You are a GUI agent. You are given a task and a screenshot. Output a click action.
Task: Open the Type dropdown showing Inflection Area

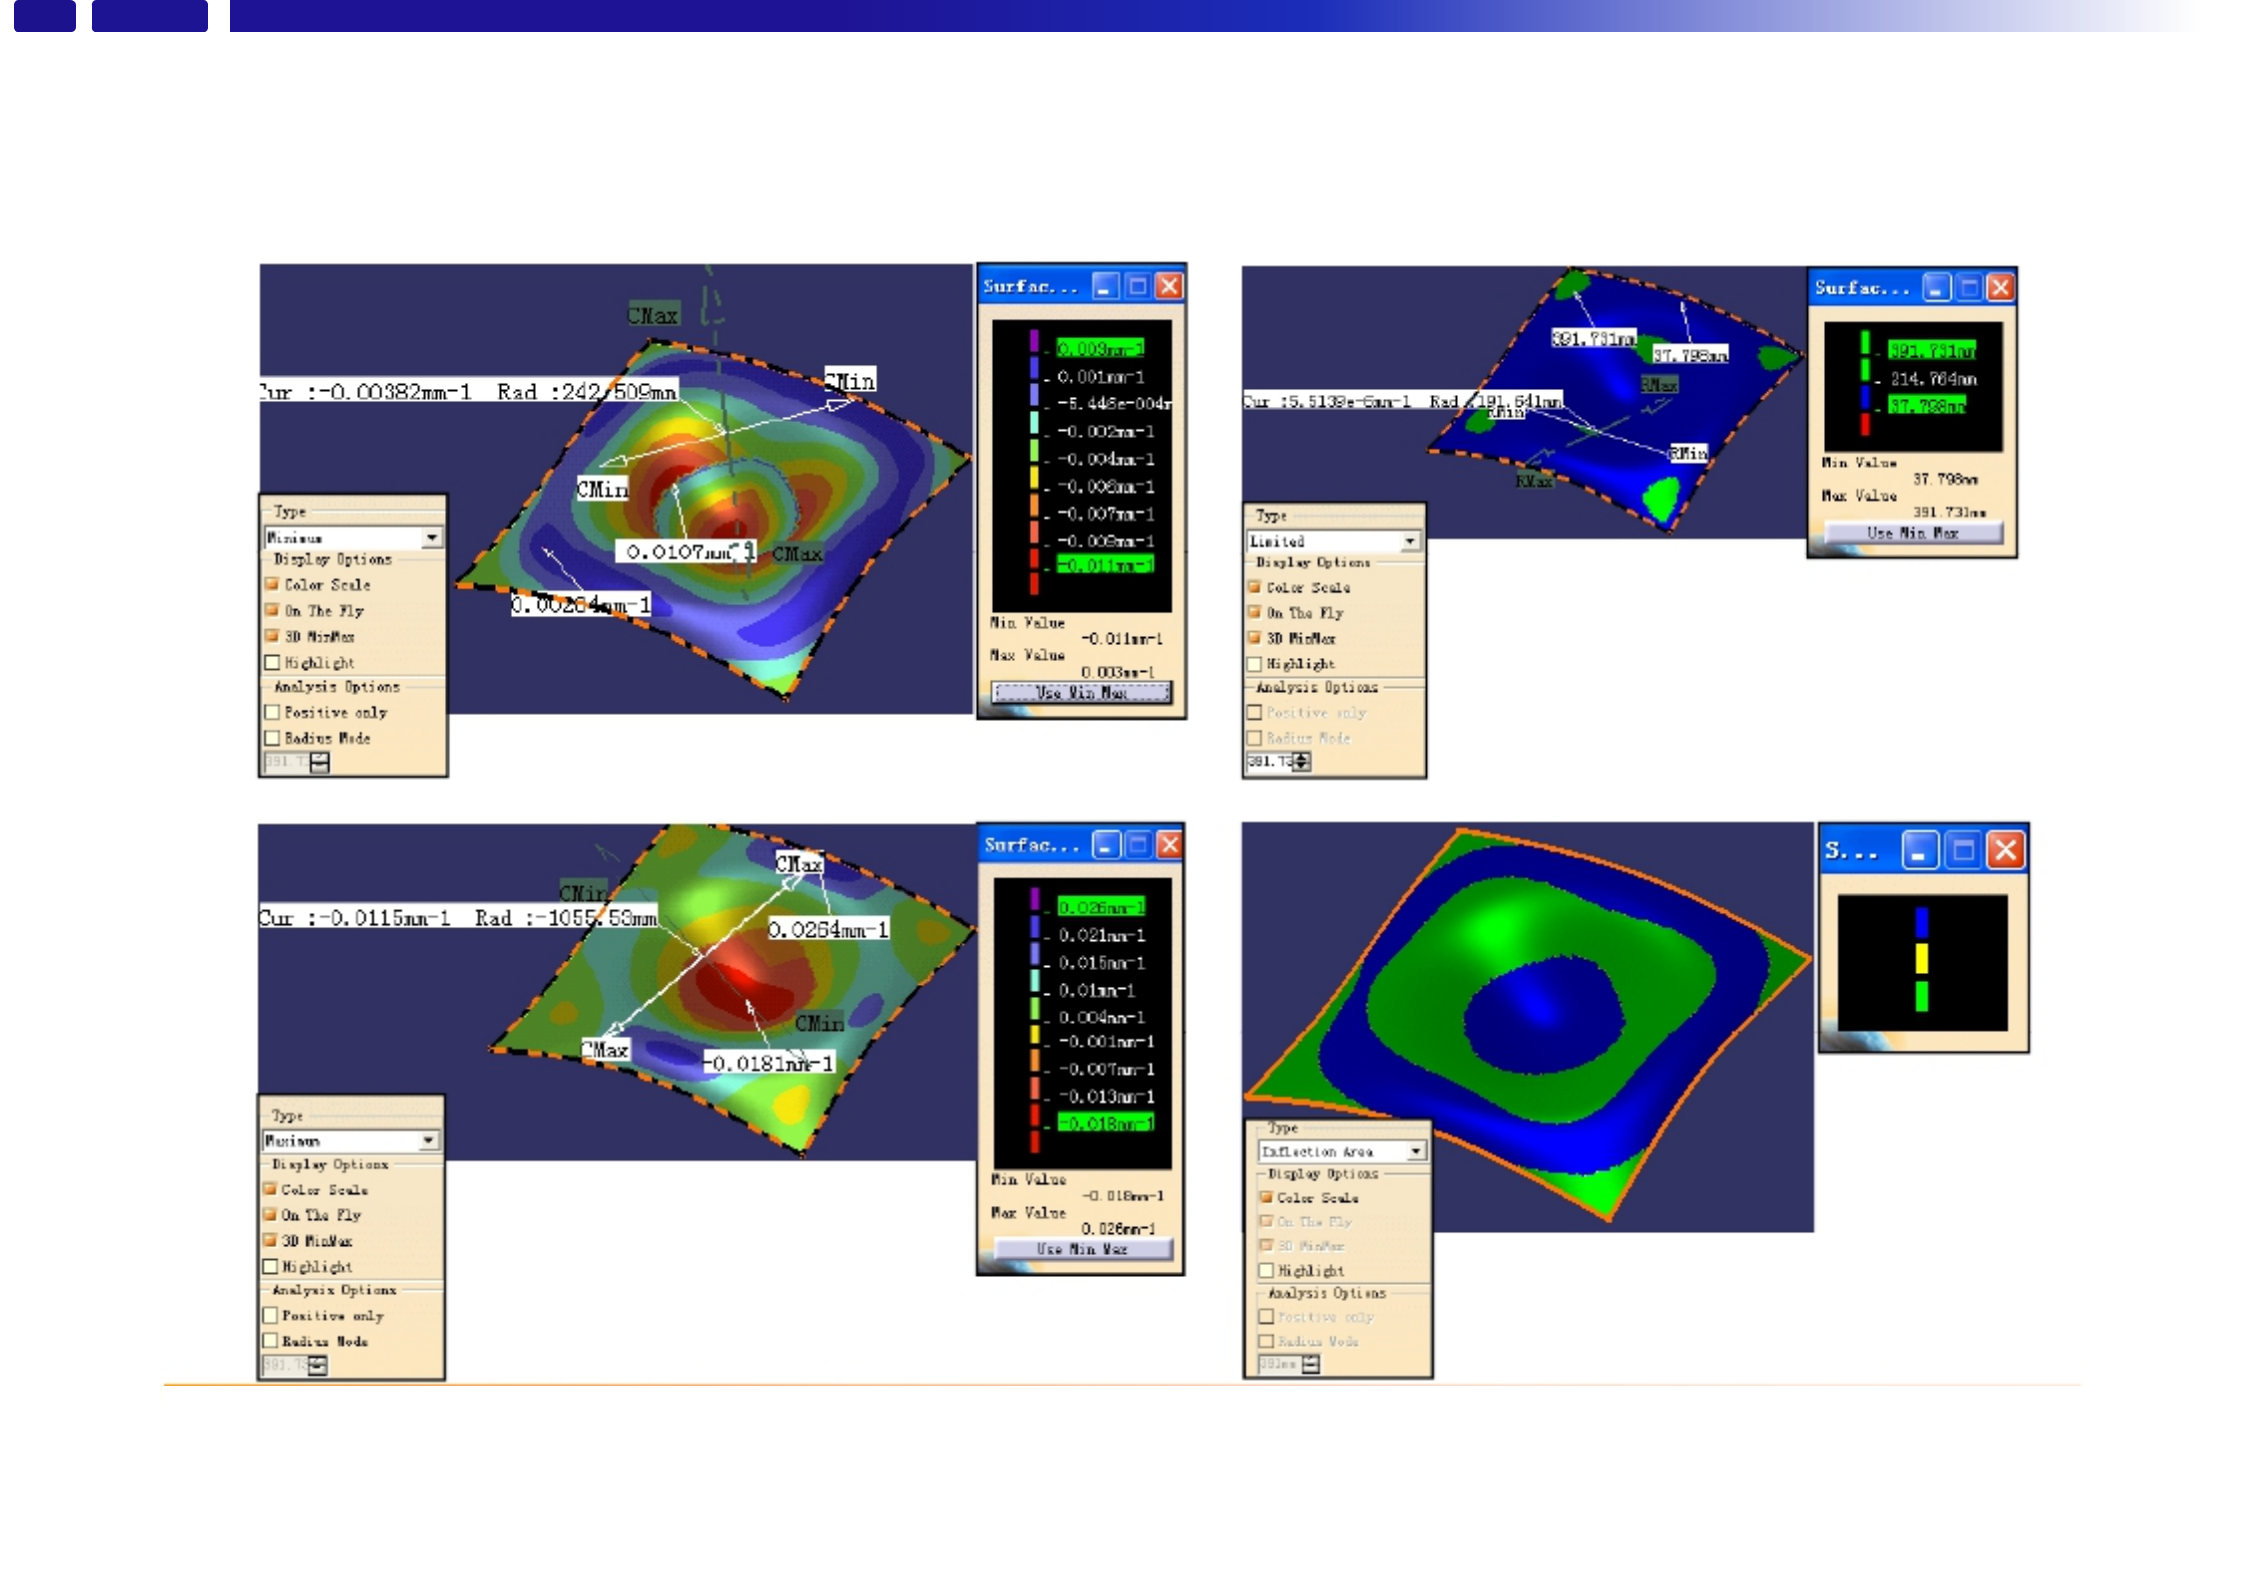pos(1416,1152)
